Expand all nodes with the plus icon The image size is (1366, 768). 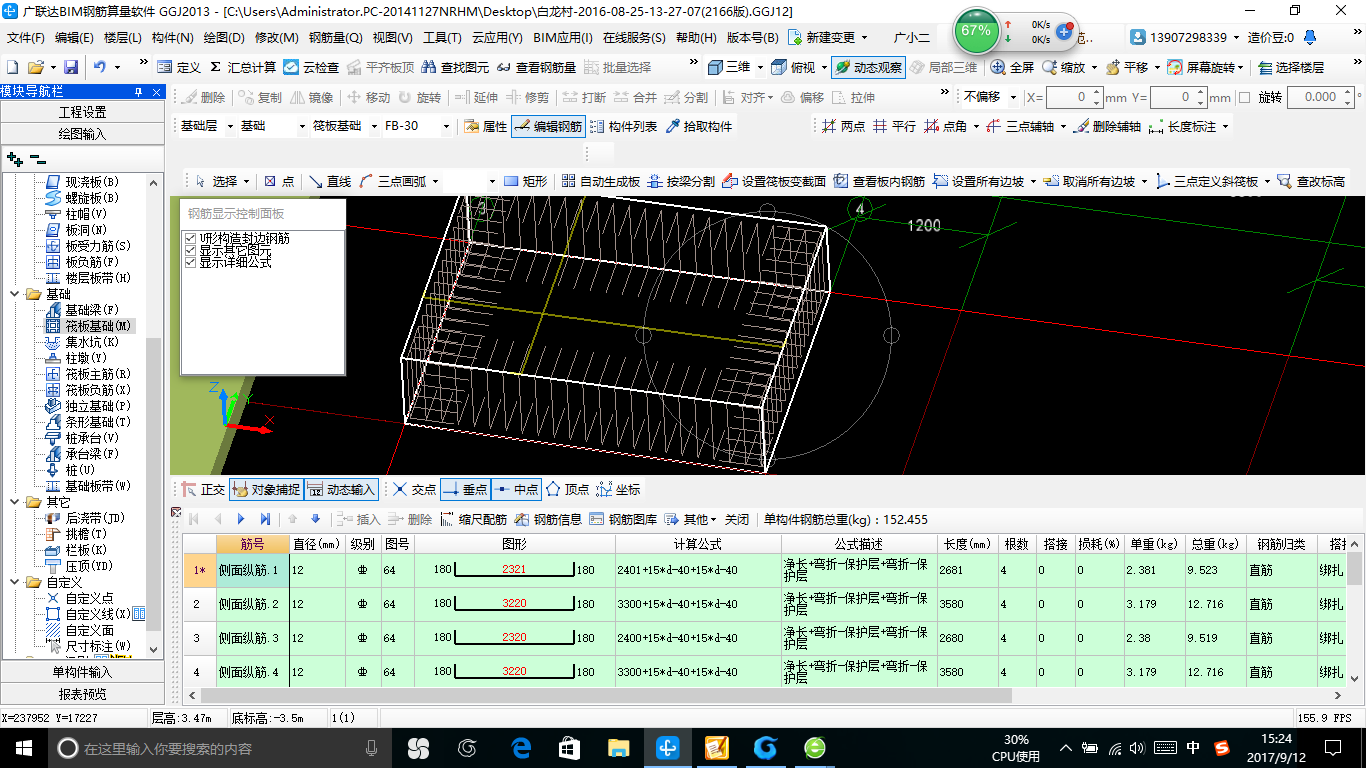[14, 159]
